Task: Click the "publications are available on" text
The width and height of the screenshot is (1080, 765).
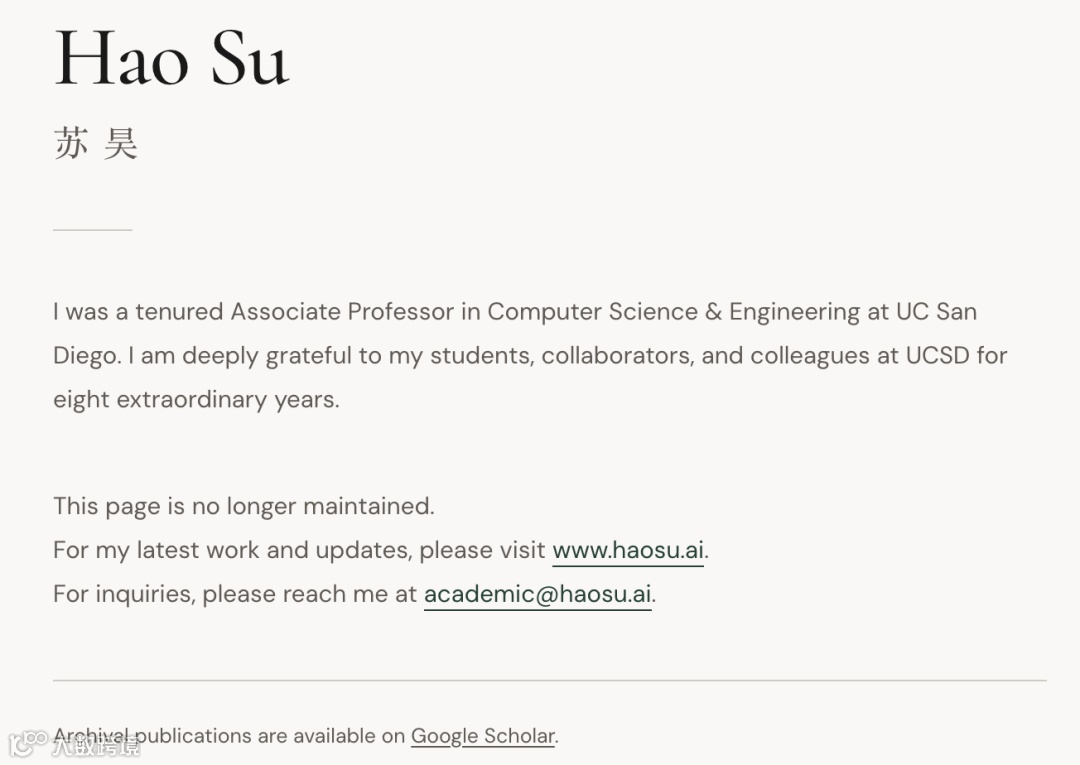Action: pyautogui.click(x=270, y=736)
